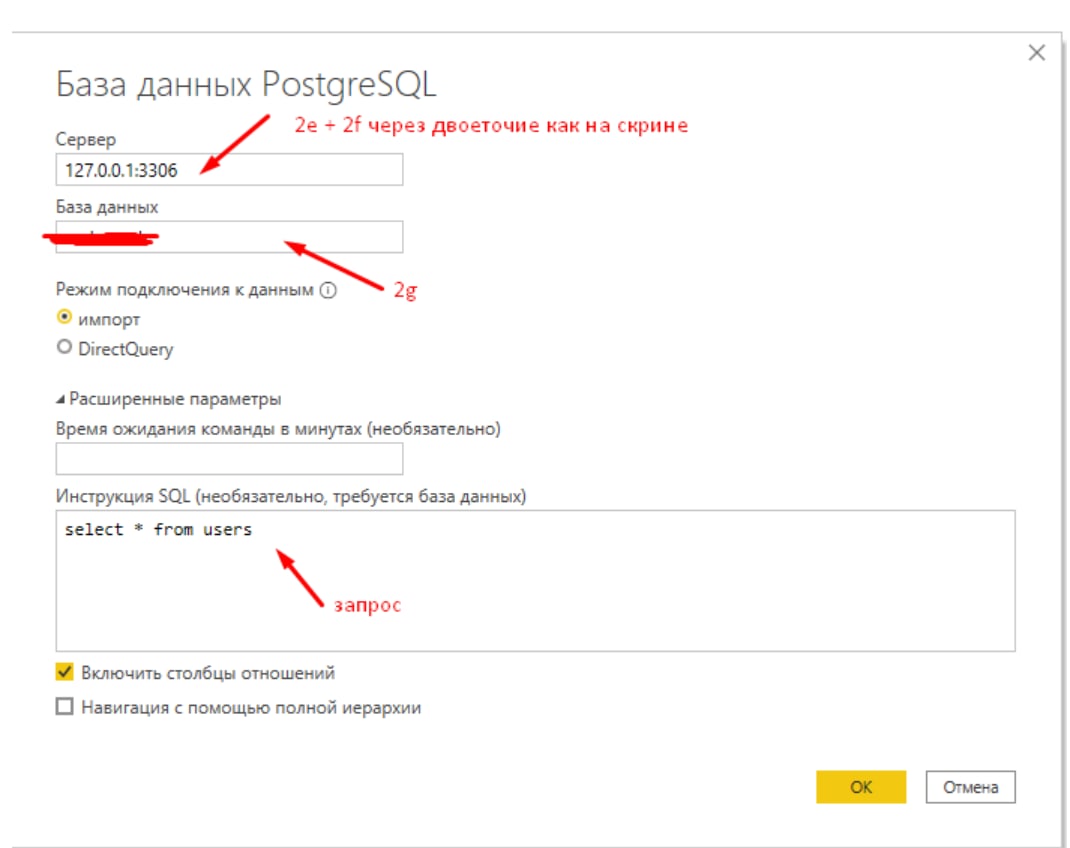Focus the Сервер input field
Screen dimensions: 1070x848
pos(229,169)
